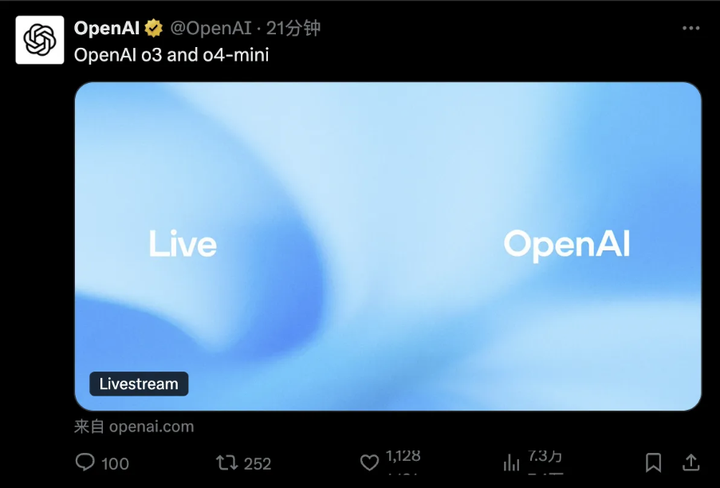This screenshot has height=488, width=720.
Task: Click the Livestream badge on the card
Action: 139,384
